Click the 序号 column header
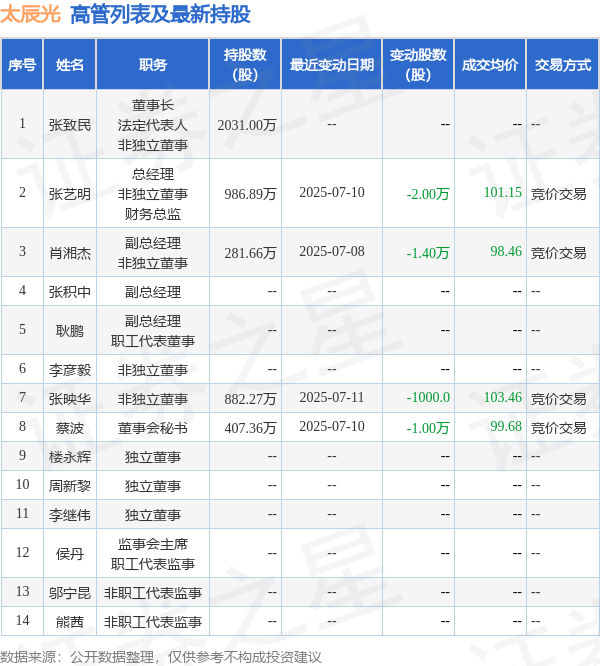 pyautogui.click(x=22, y=65)
